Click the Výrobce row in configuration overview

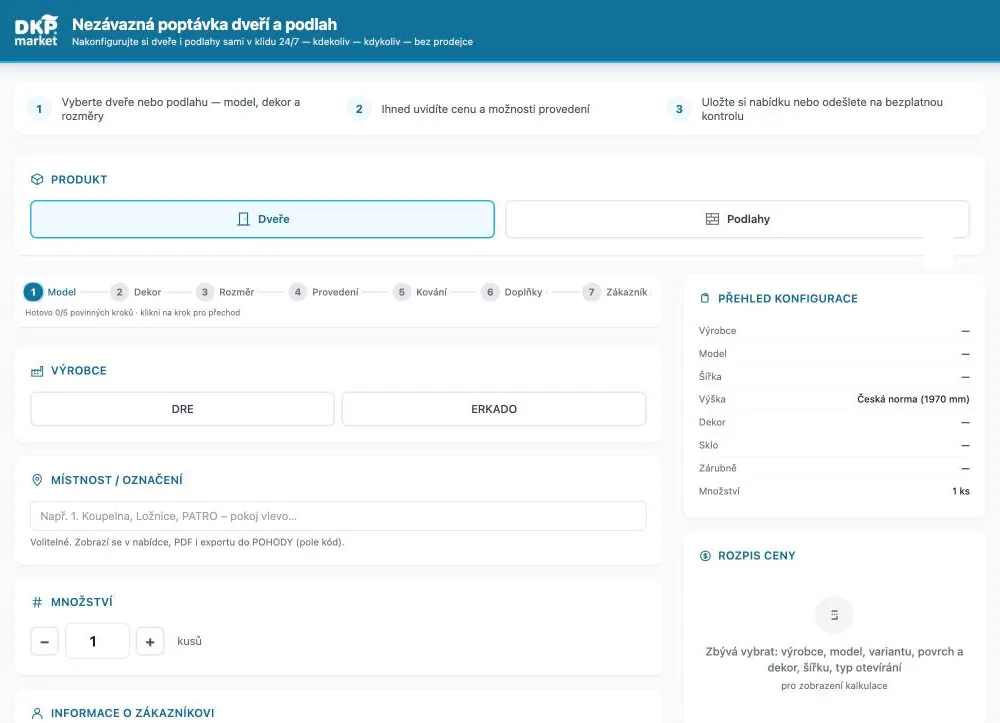(834, 331)
